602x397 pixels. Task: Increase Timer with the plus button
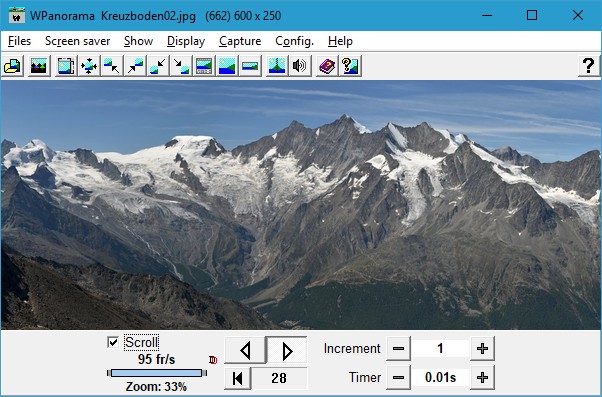(x=482, y=378)
